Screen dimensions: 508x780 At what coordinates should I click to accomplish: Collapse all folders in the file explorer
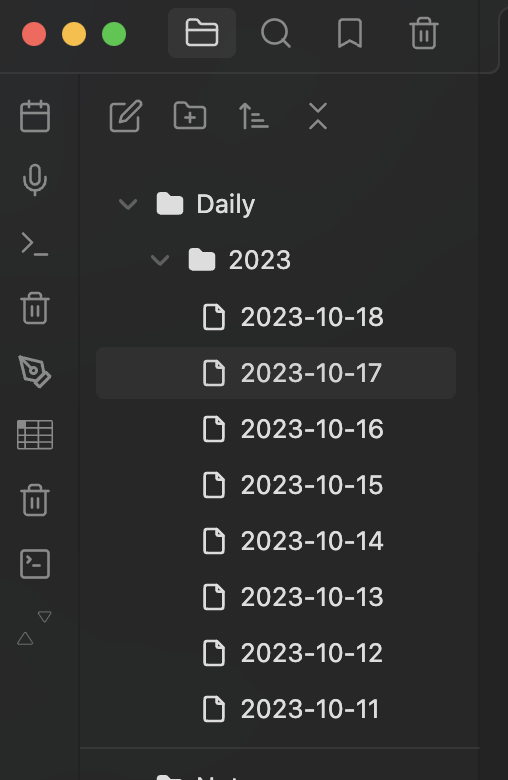318,116
